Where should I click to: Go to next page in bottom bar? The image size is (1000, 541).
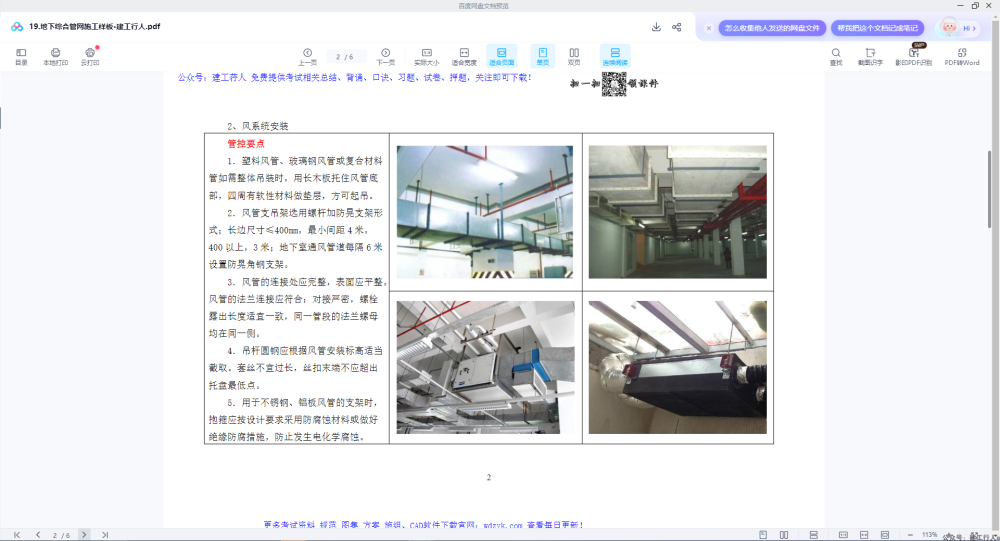pos(84,535)
